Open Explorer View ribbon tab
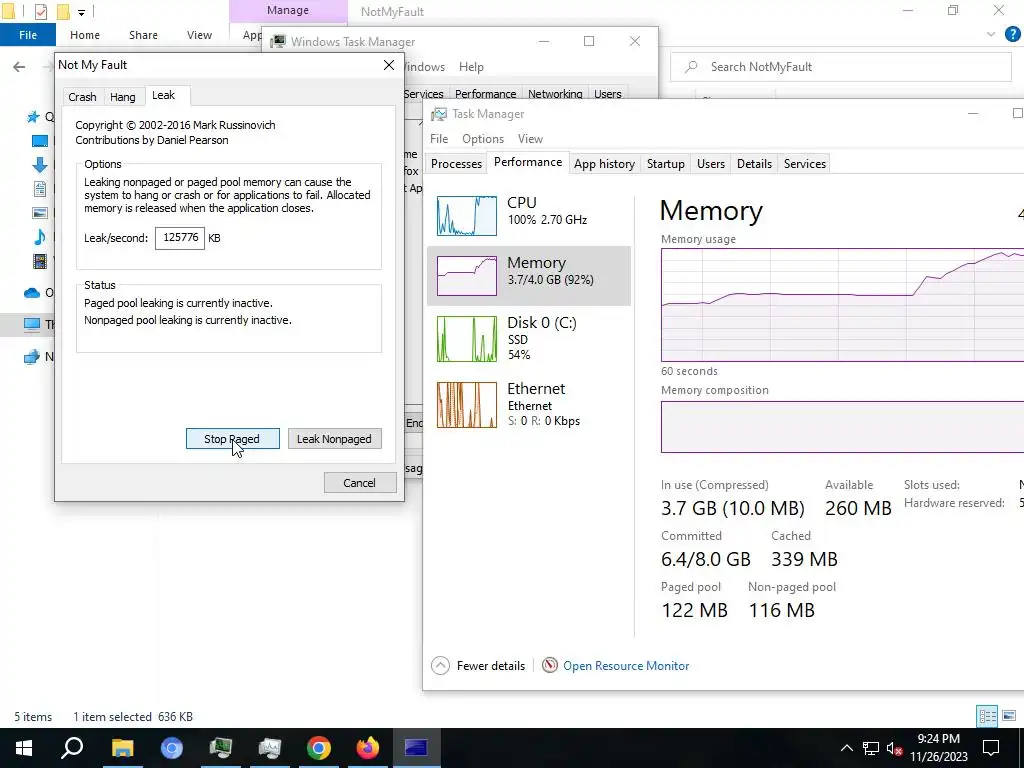Image resolution: width=1024 pixels, height=768 pixels. tap(199, 35)
